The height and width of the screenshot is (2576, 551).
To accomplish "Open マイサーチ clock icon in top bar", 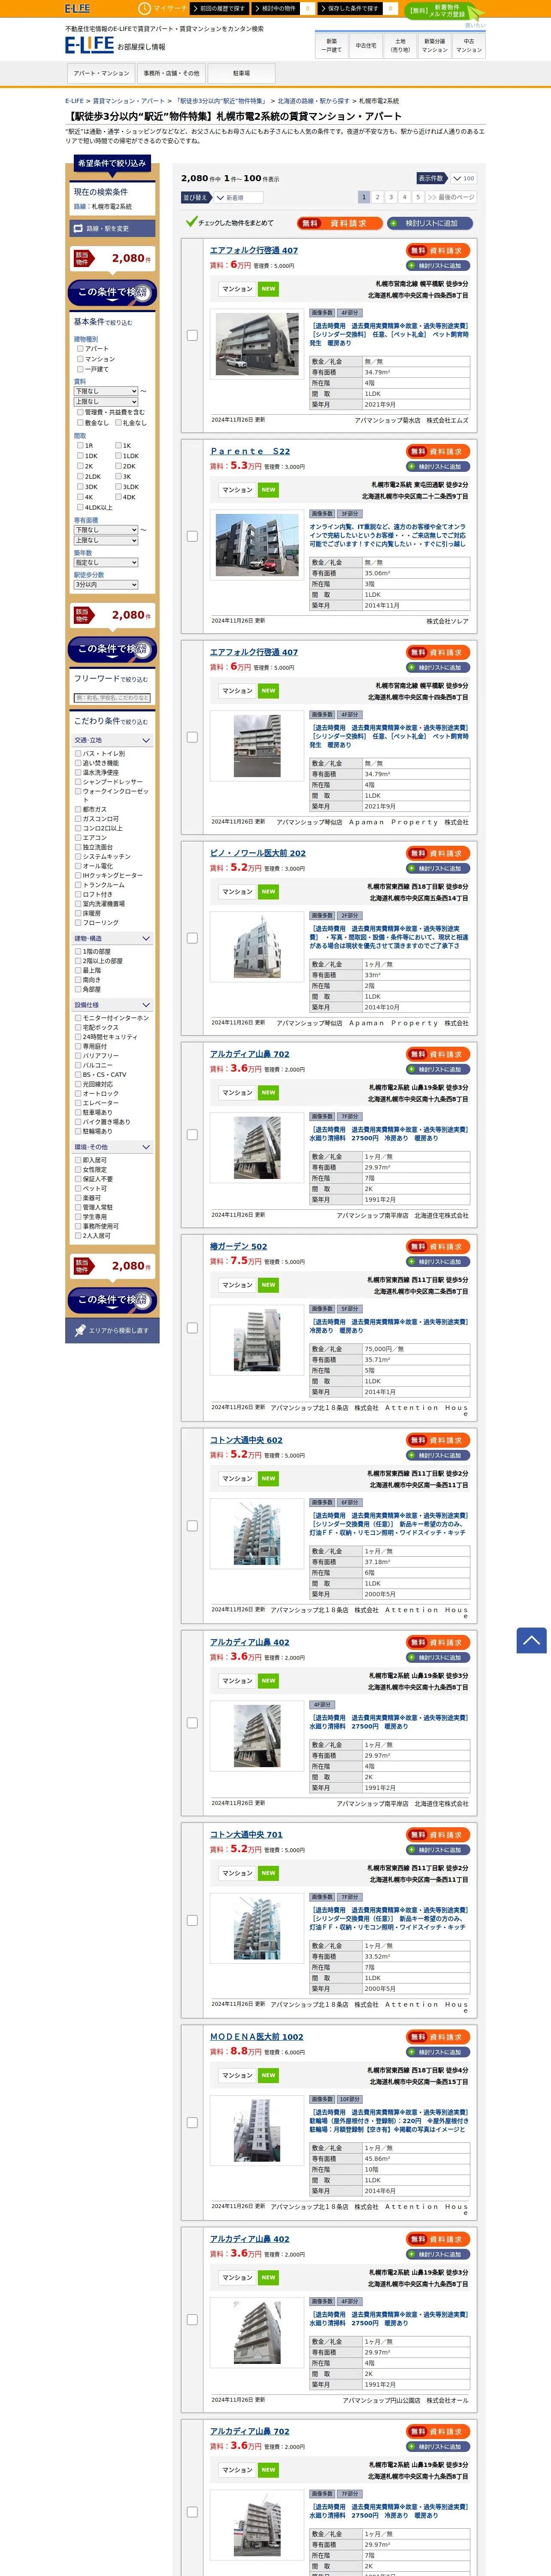I will tap(146, 8).
